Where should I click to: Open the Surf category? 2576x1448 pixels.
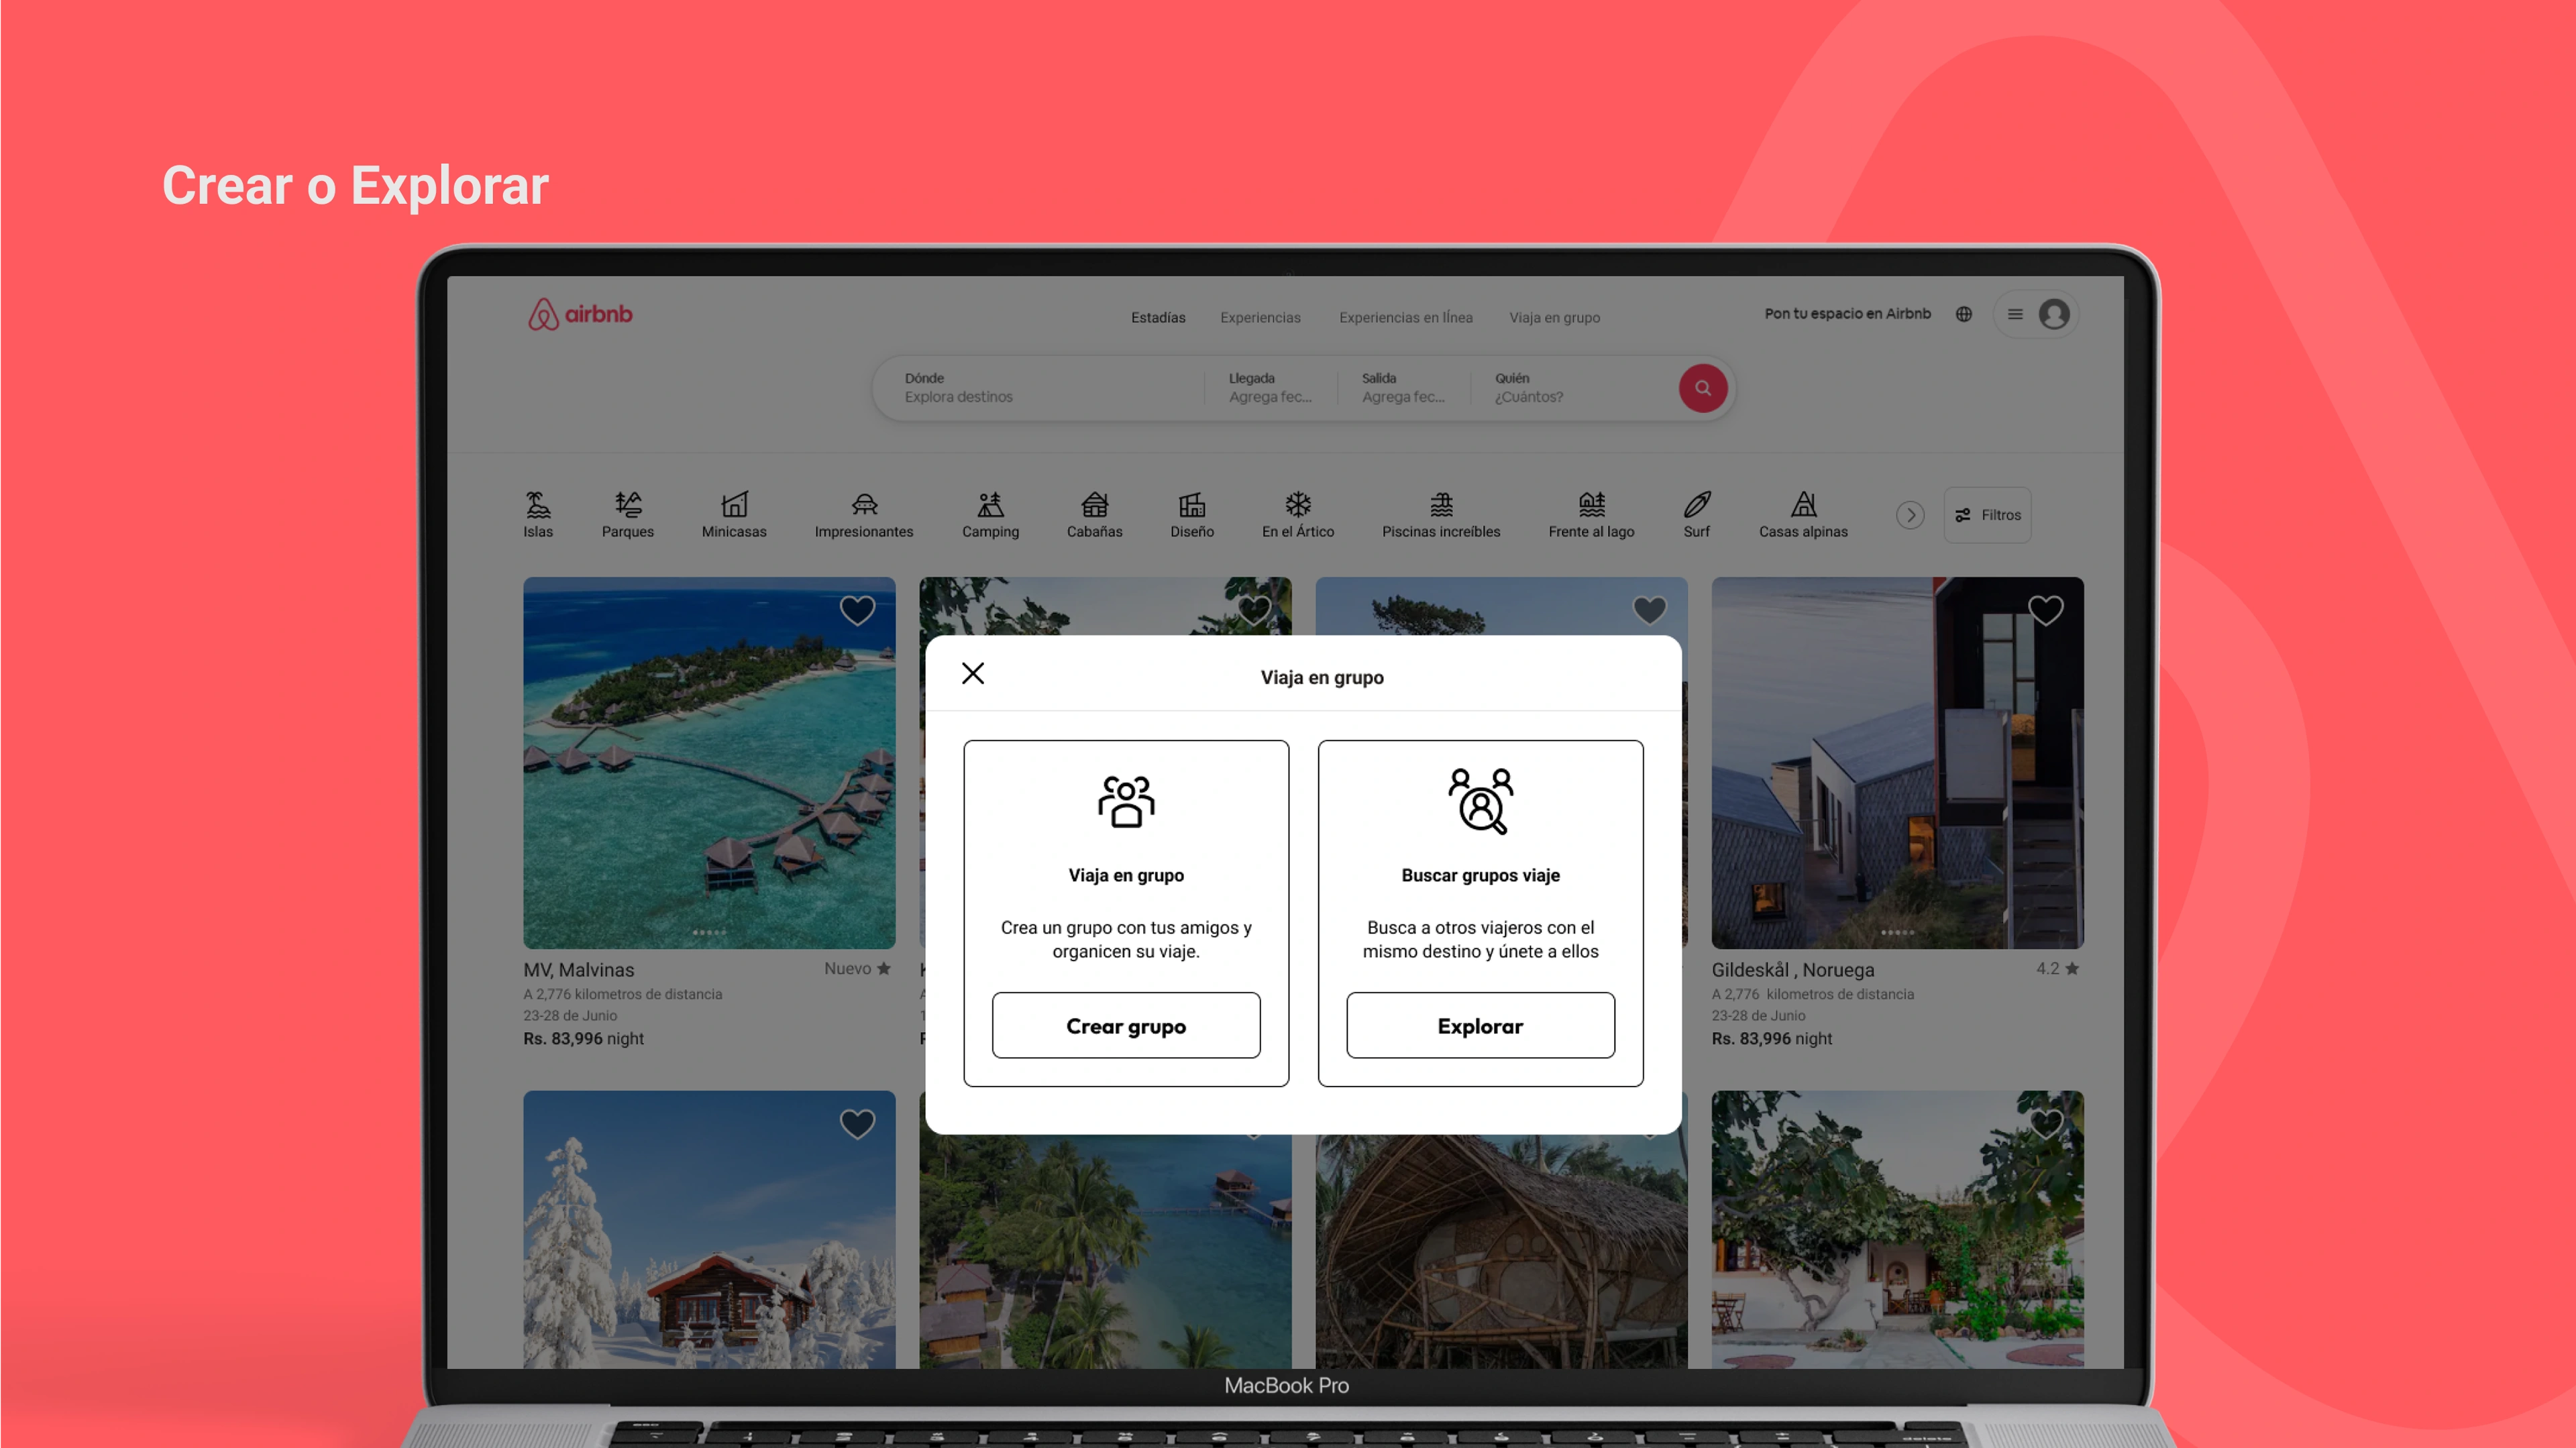(x=1697, y=515)
